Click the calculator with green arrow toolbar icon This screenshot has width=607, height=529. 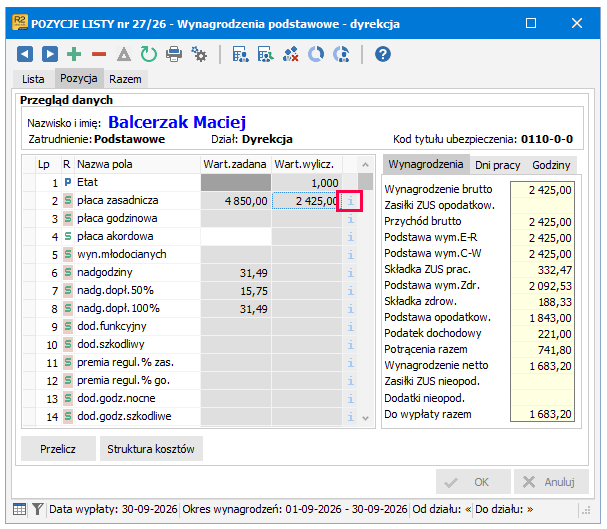click(x=266, y=54)
